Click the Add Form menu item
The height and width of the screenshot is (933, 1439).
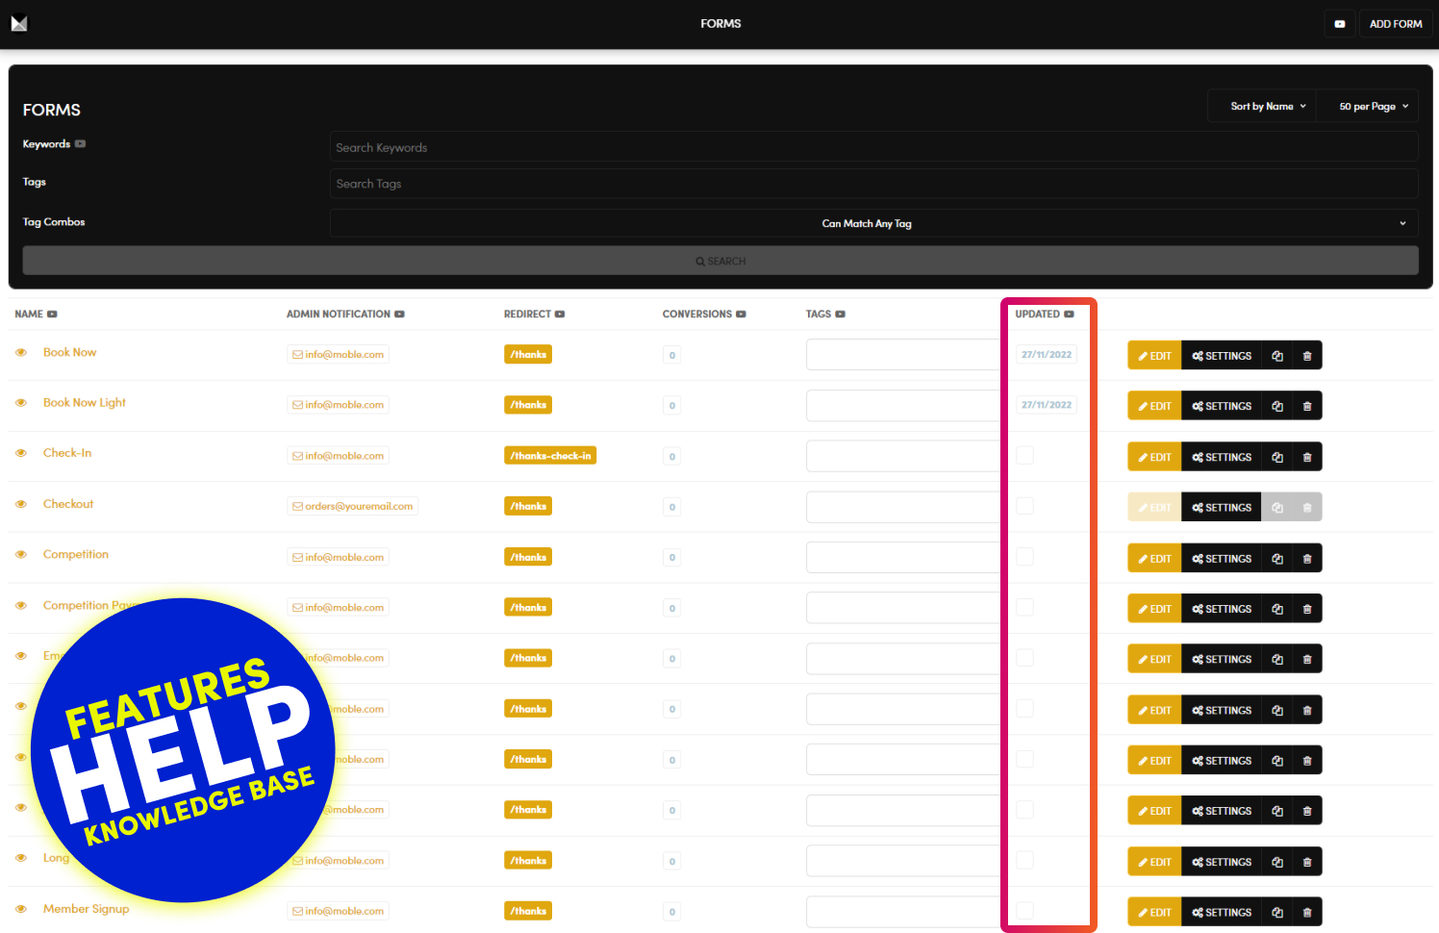[1395, 24]
